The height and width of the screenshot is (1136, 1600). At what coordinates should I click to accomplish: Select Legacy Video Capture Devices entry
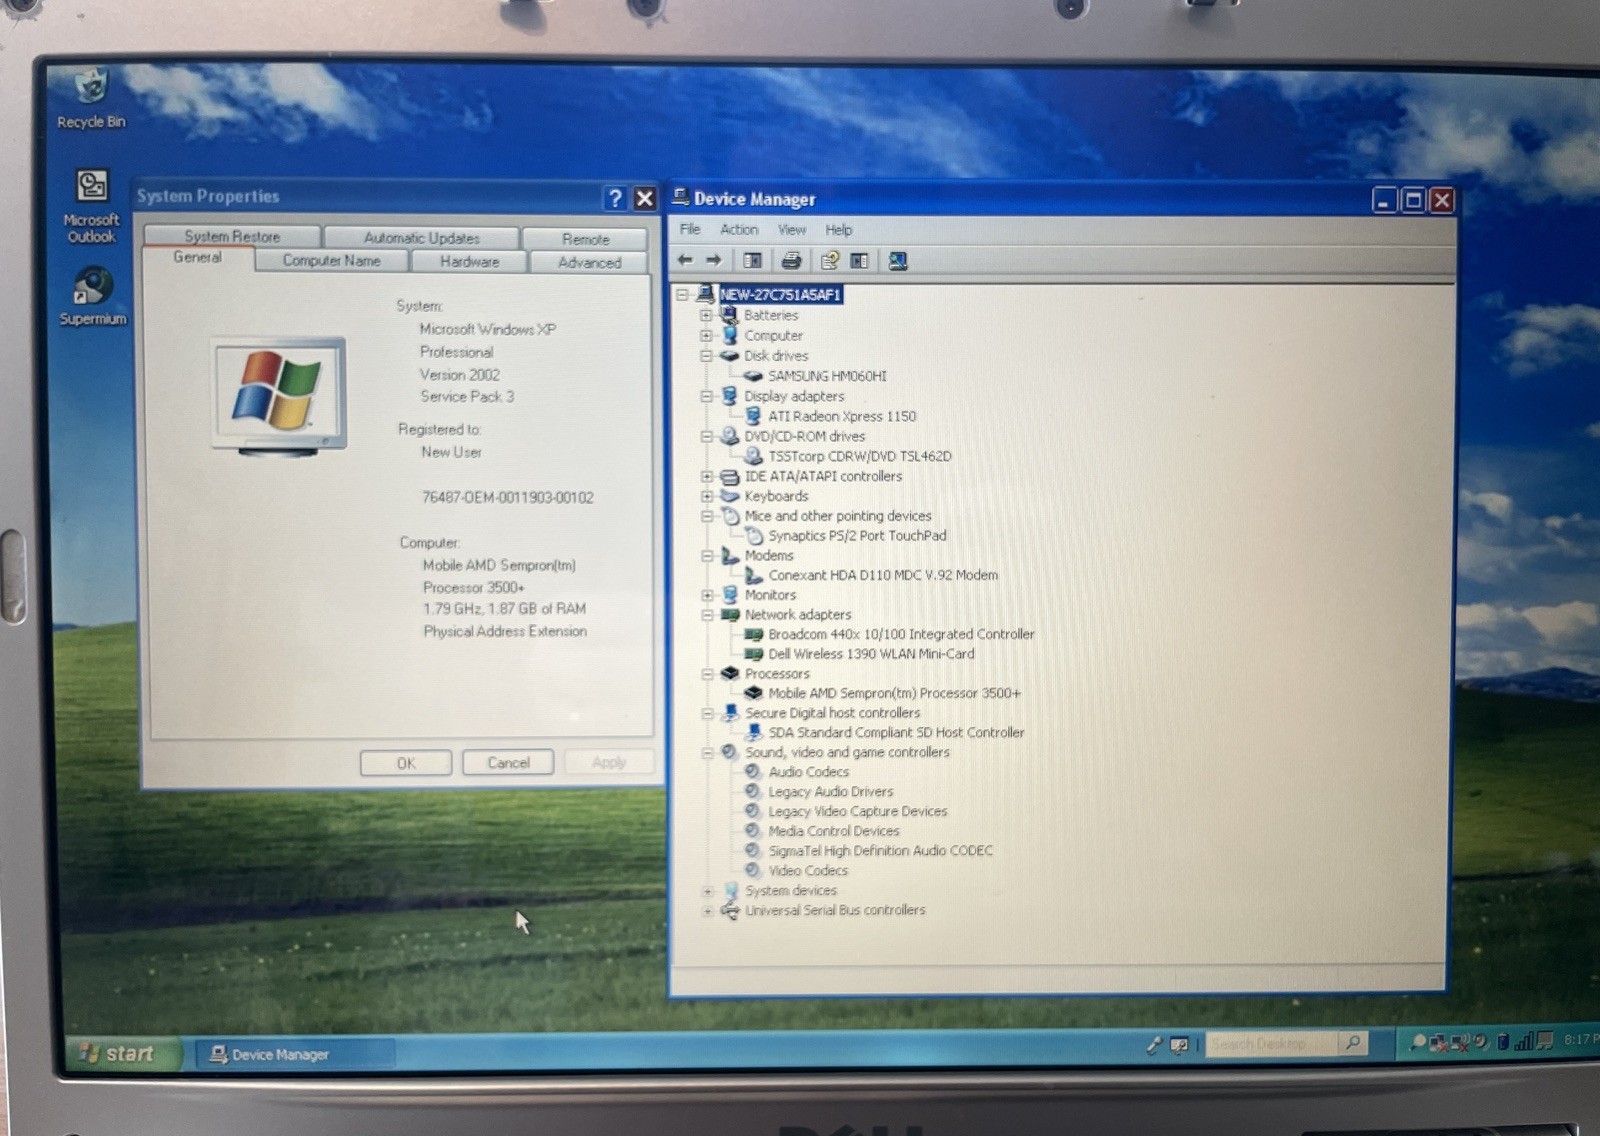[857, 812]
